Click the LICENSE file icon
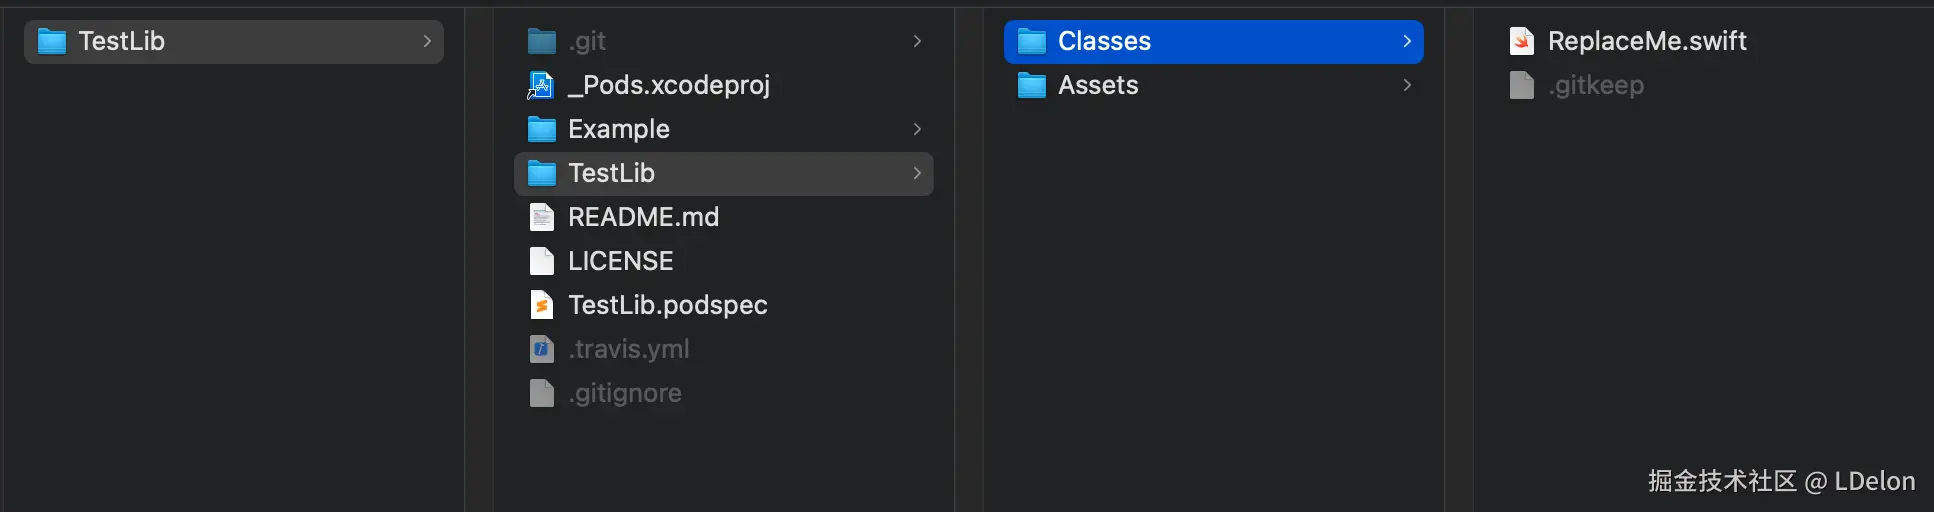Screen dimensions: 1934x512 coord(541,261)
